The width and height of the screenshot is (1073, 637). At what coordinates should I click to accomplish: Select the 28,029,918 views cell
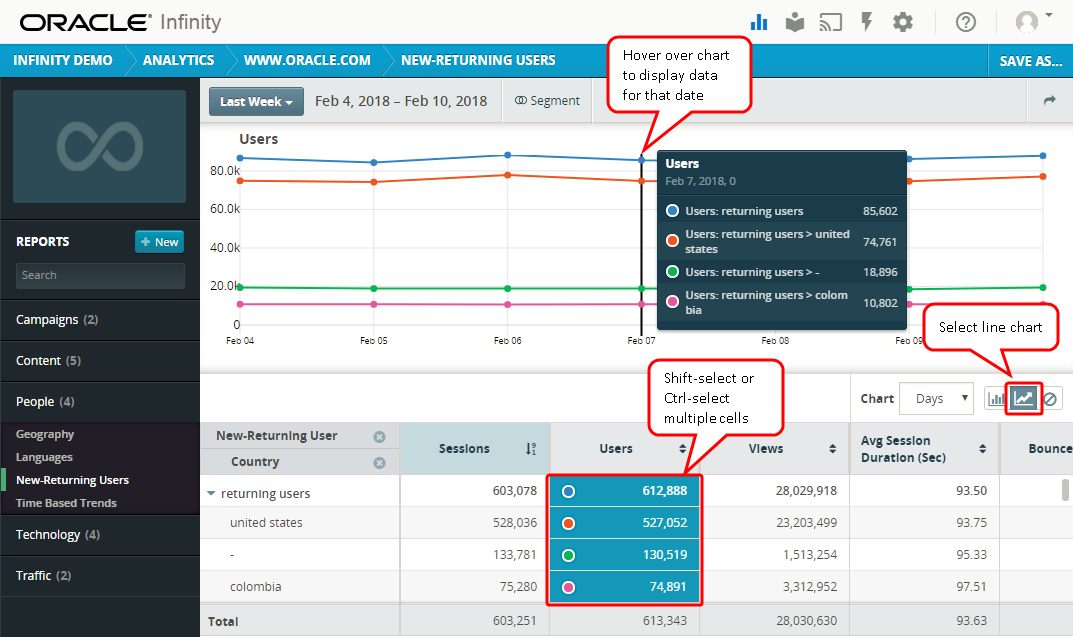774,491
